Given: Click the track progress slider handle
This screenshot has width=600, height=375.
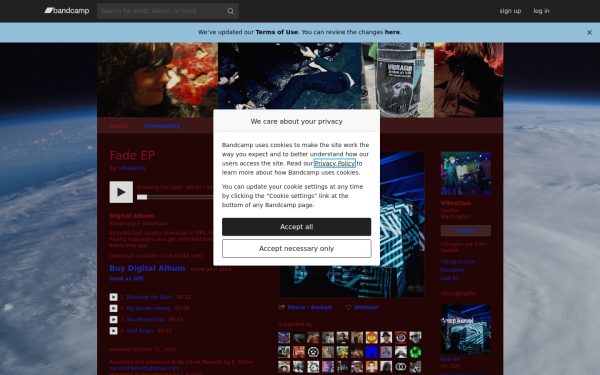Looking at the screenshot, I should [x=142, y=197].
